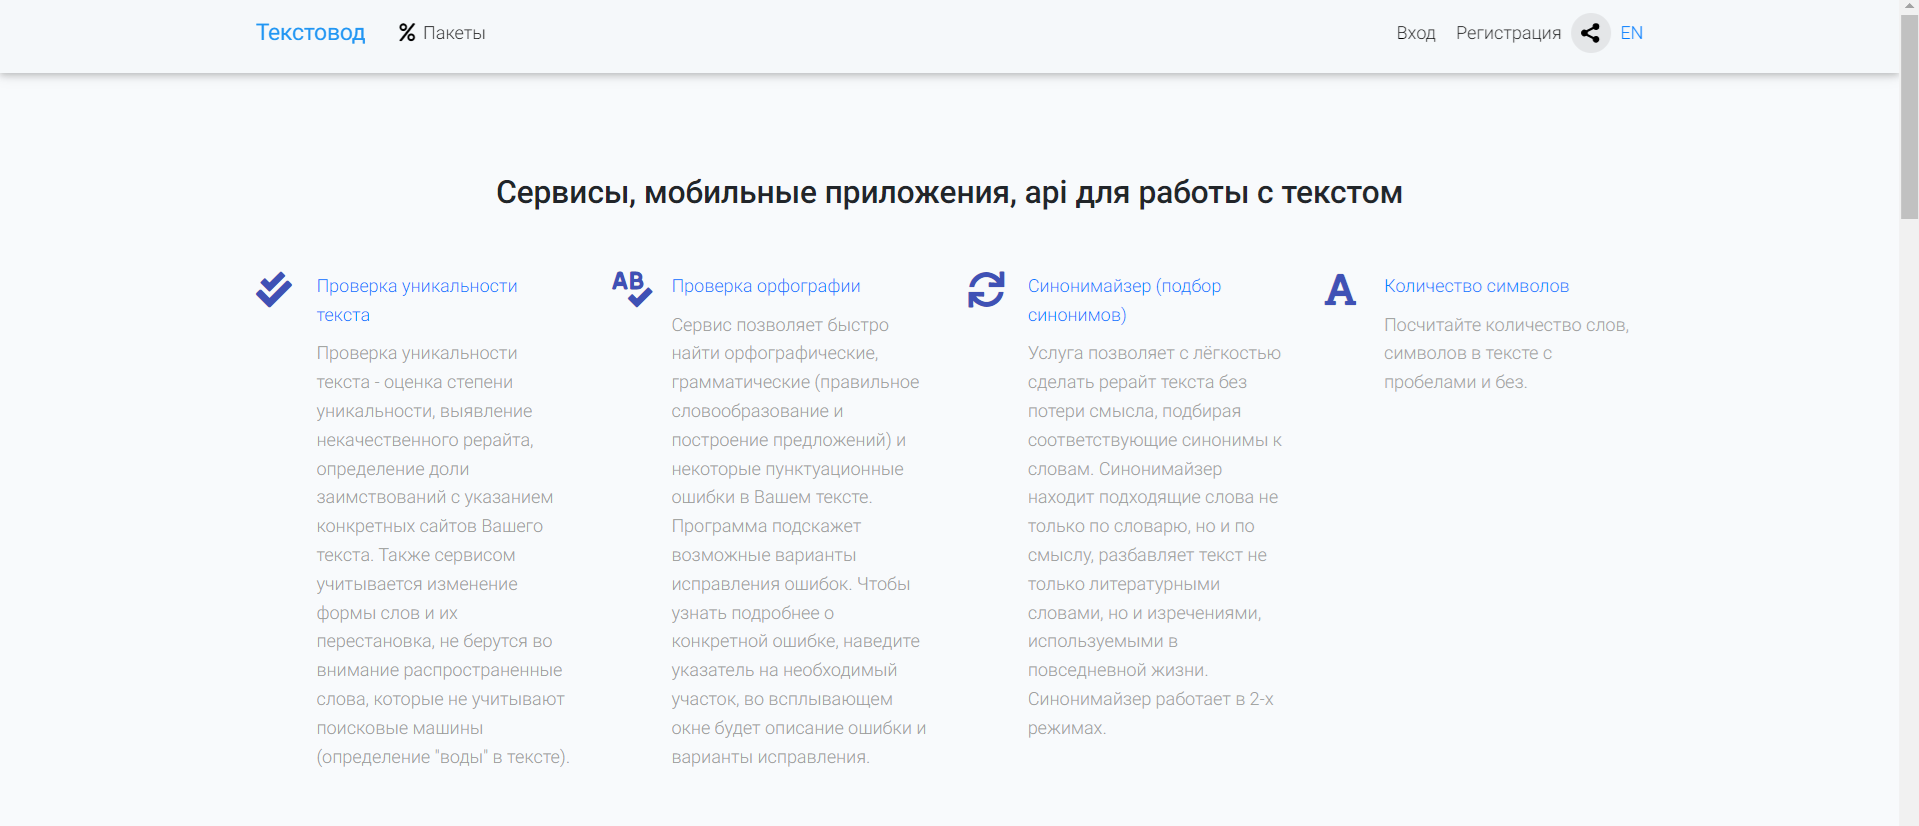The width and height of the screenshot is (1919, 826).
Task: Click the letter A character count icon
Action: pos(1340,290)
